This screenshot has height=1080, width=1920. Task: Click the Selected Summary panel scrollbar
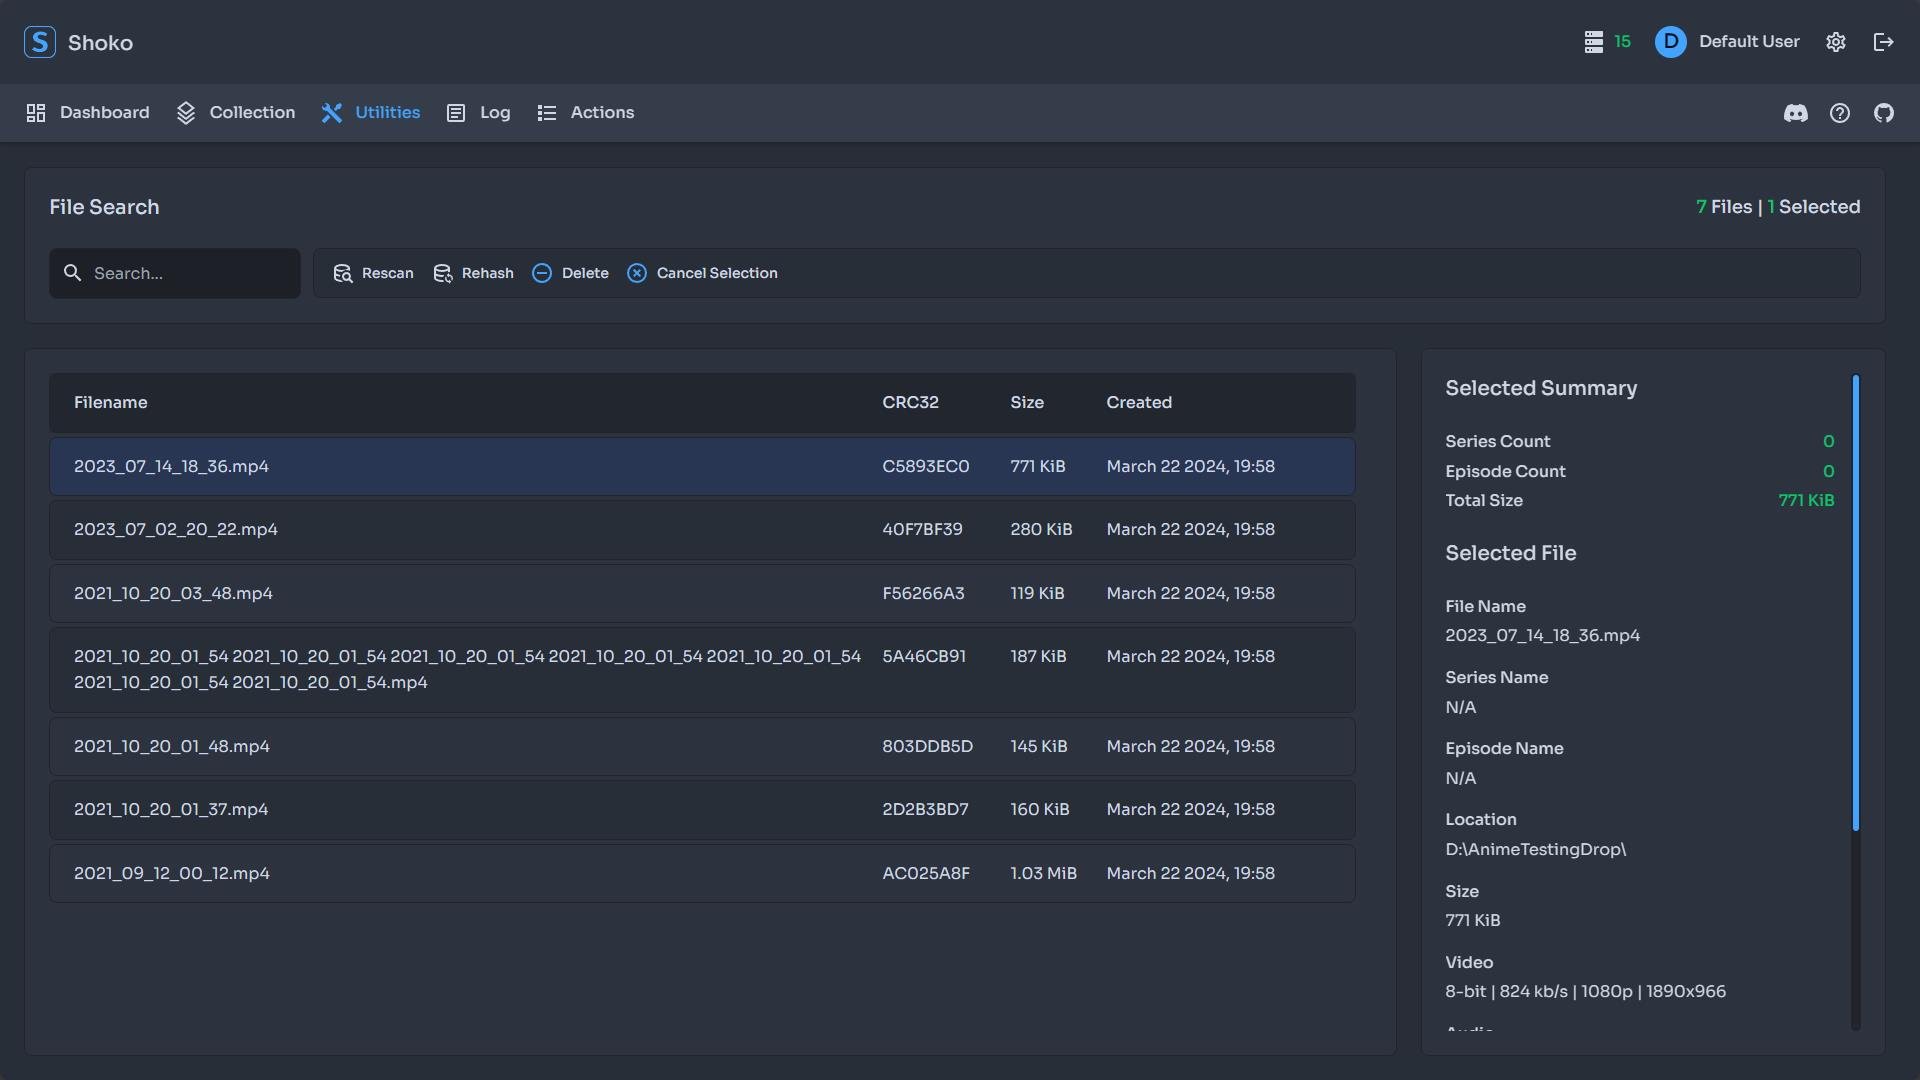point(1855,603)
